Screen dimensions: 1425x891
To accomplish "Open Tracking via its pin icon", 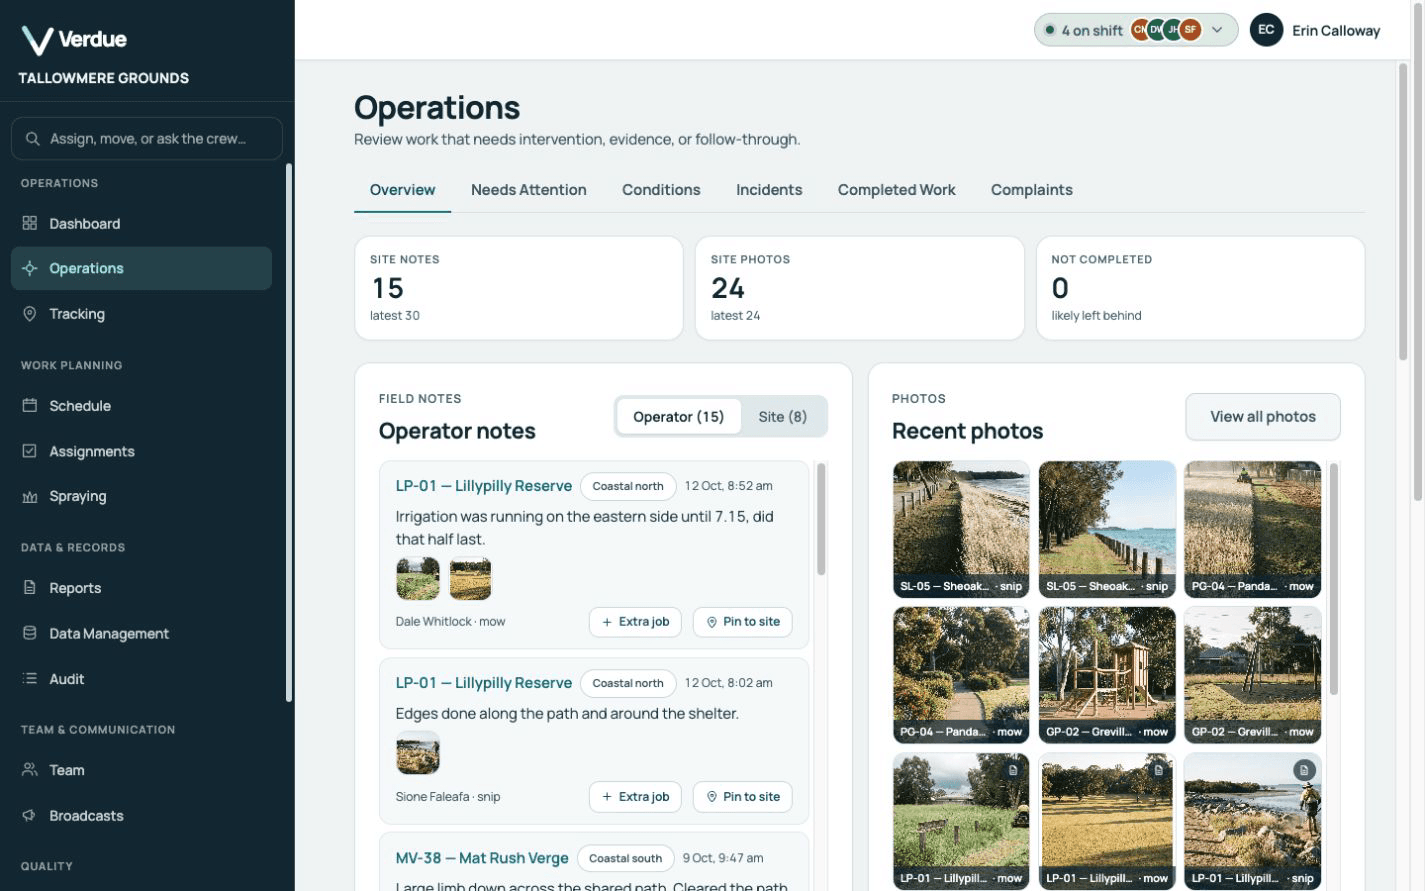I will [30, 314].
